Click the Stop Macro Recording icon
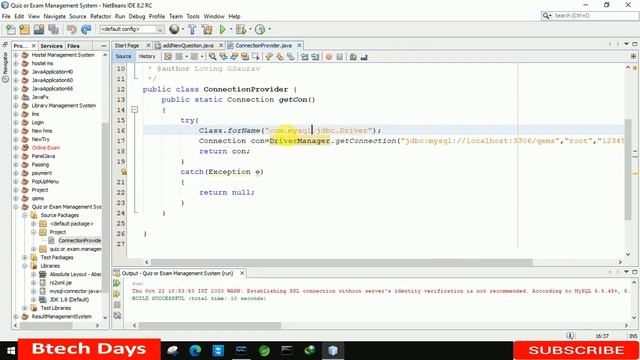This screenshot has width=640, height=360. pyautogui.click(x=340, y=57)
